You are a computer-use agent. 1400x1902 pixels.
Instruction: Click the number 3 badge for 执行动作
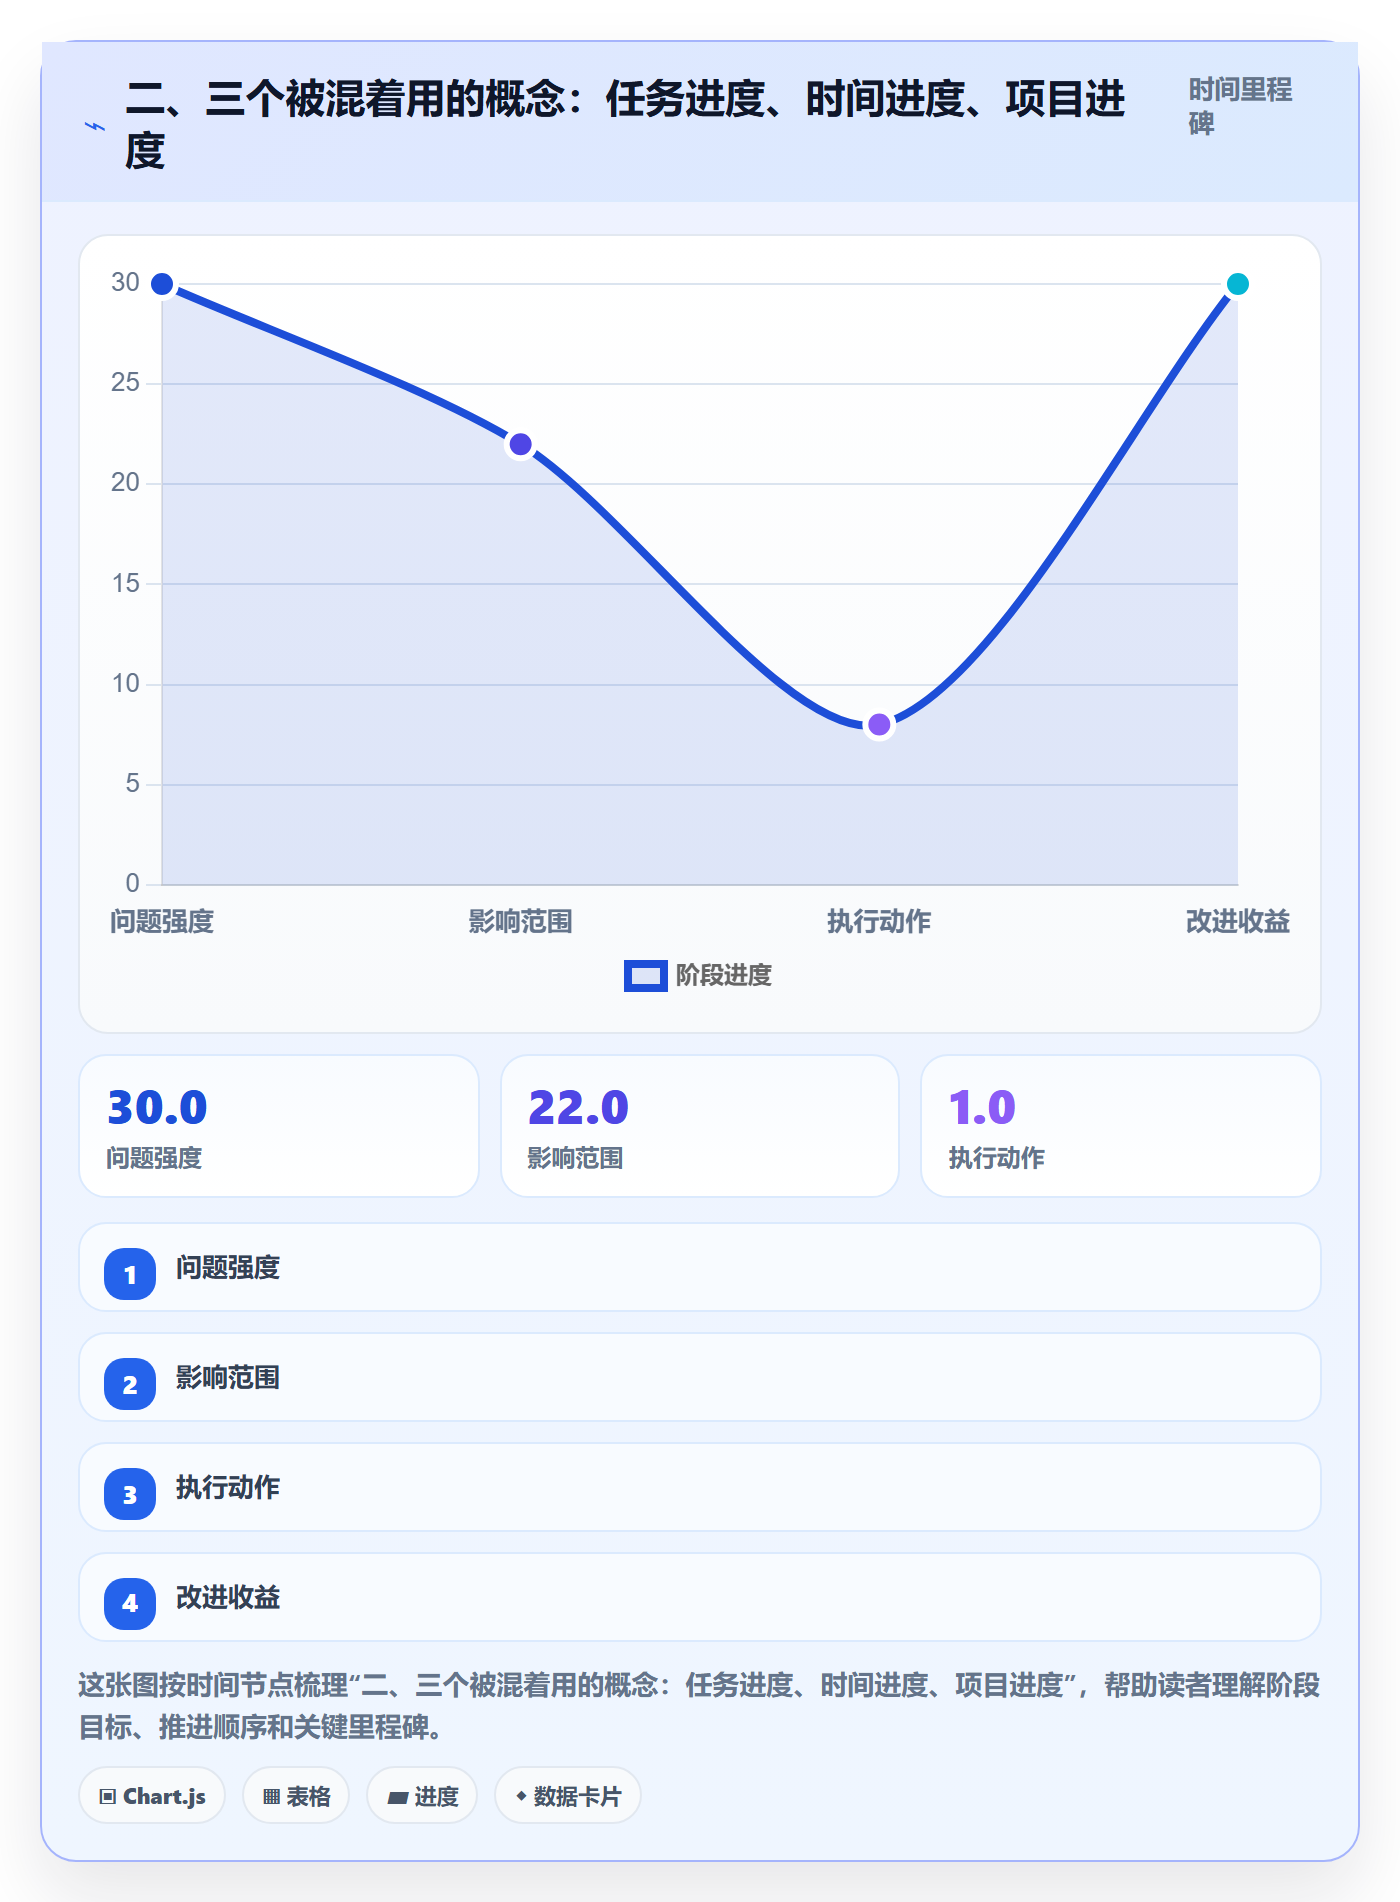[130, 1494]
